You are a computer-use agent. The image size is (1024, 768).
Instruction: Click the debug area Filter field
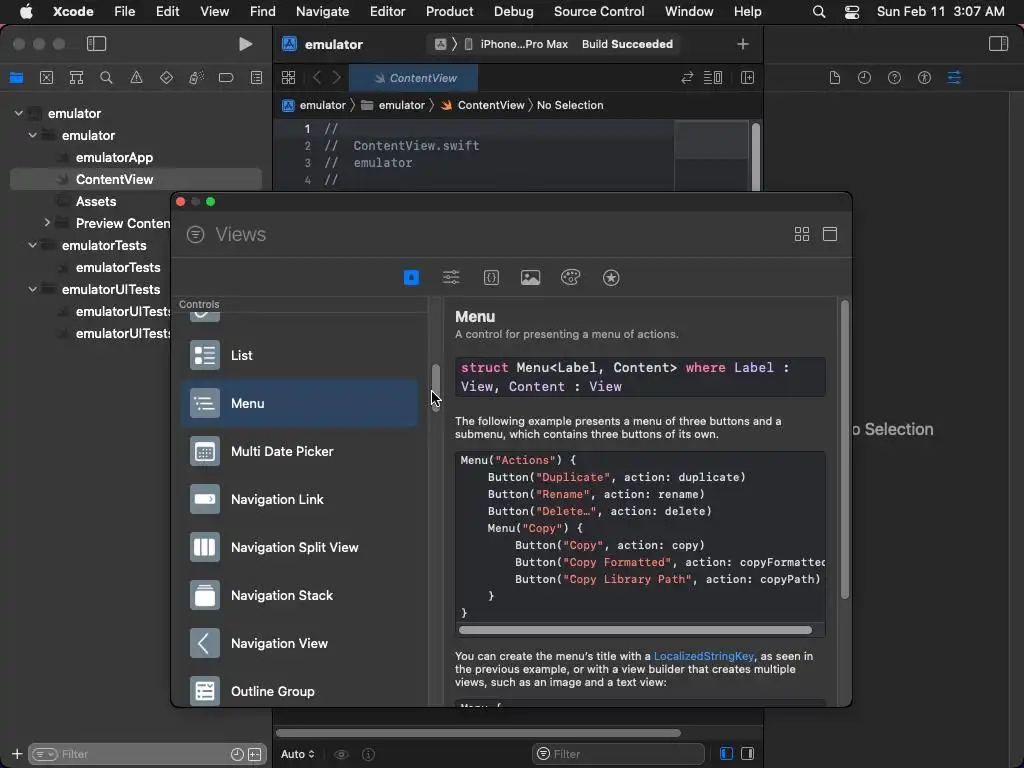(x=618, y=754)
